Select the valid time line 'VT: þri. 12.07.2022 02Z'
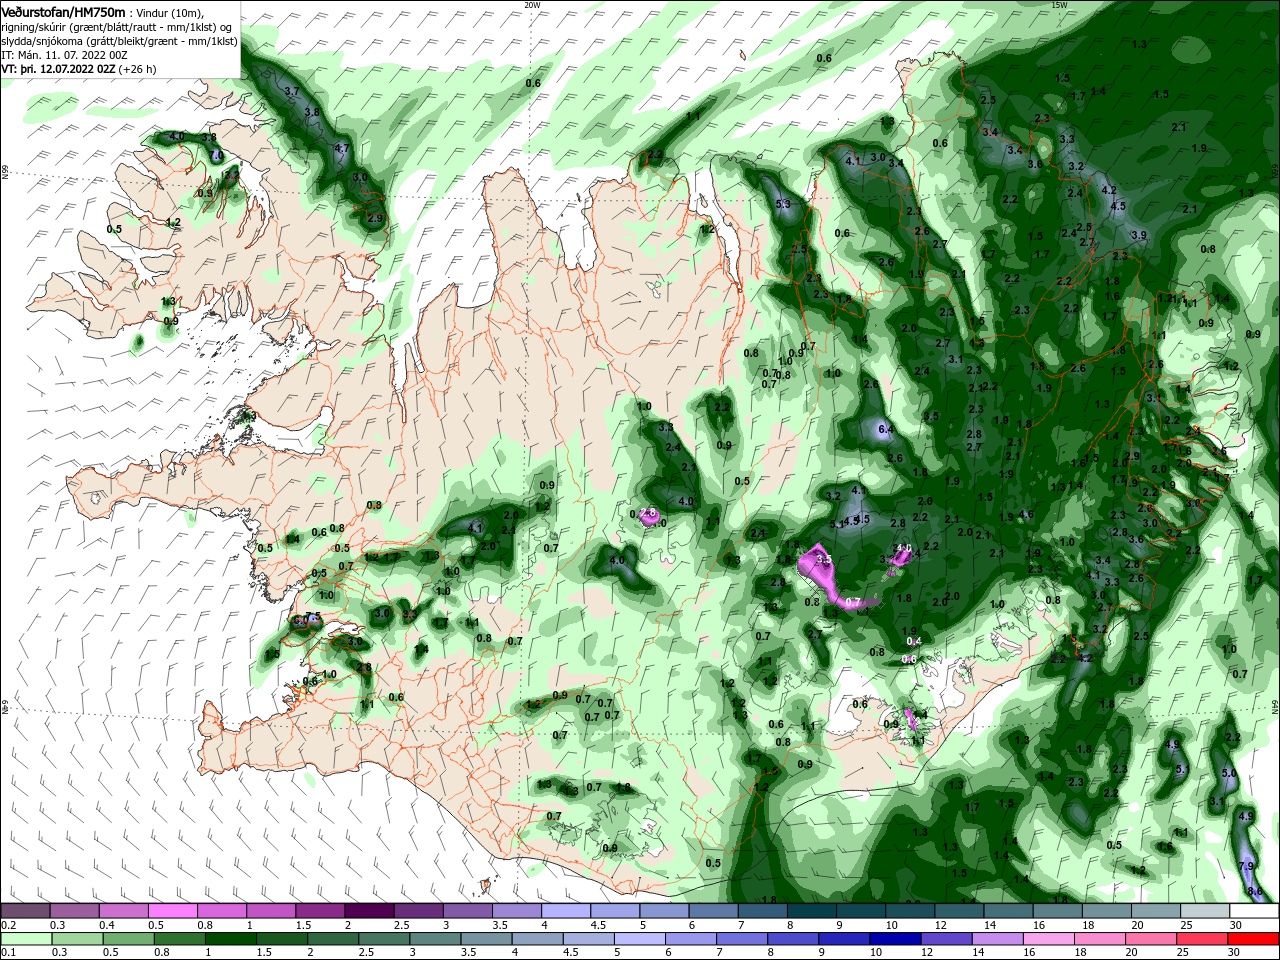Viewport: 1280px width, 960px height. 58,69
